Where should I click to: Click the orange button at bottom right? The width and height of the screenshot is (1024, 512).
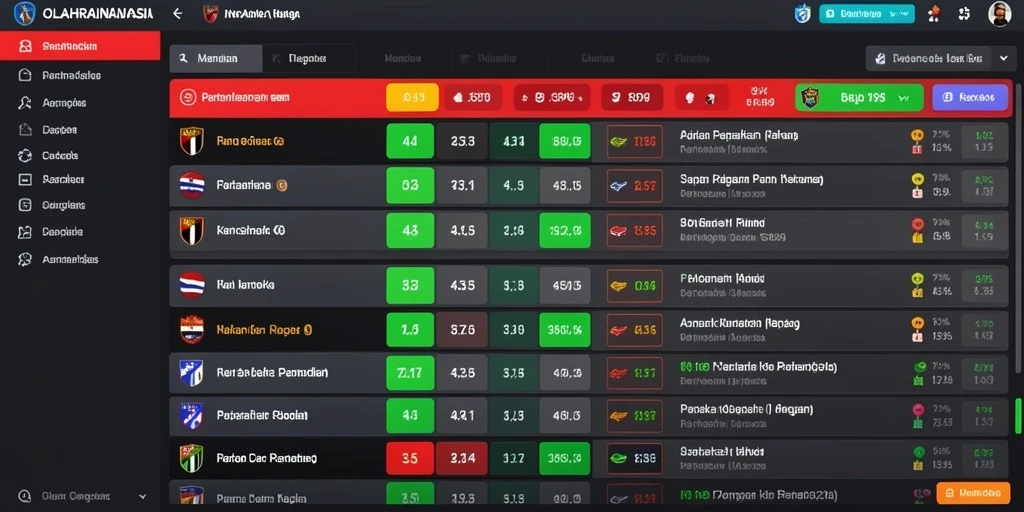click(972, 493)
